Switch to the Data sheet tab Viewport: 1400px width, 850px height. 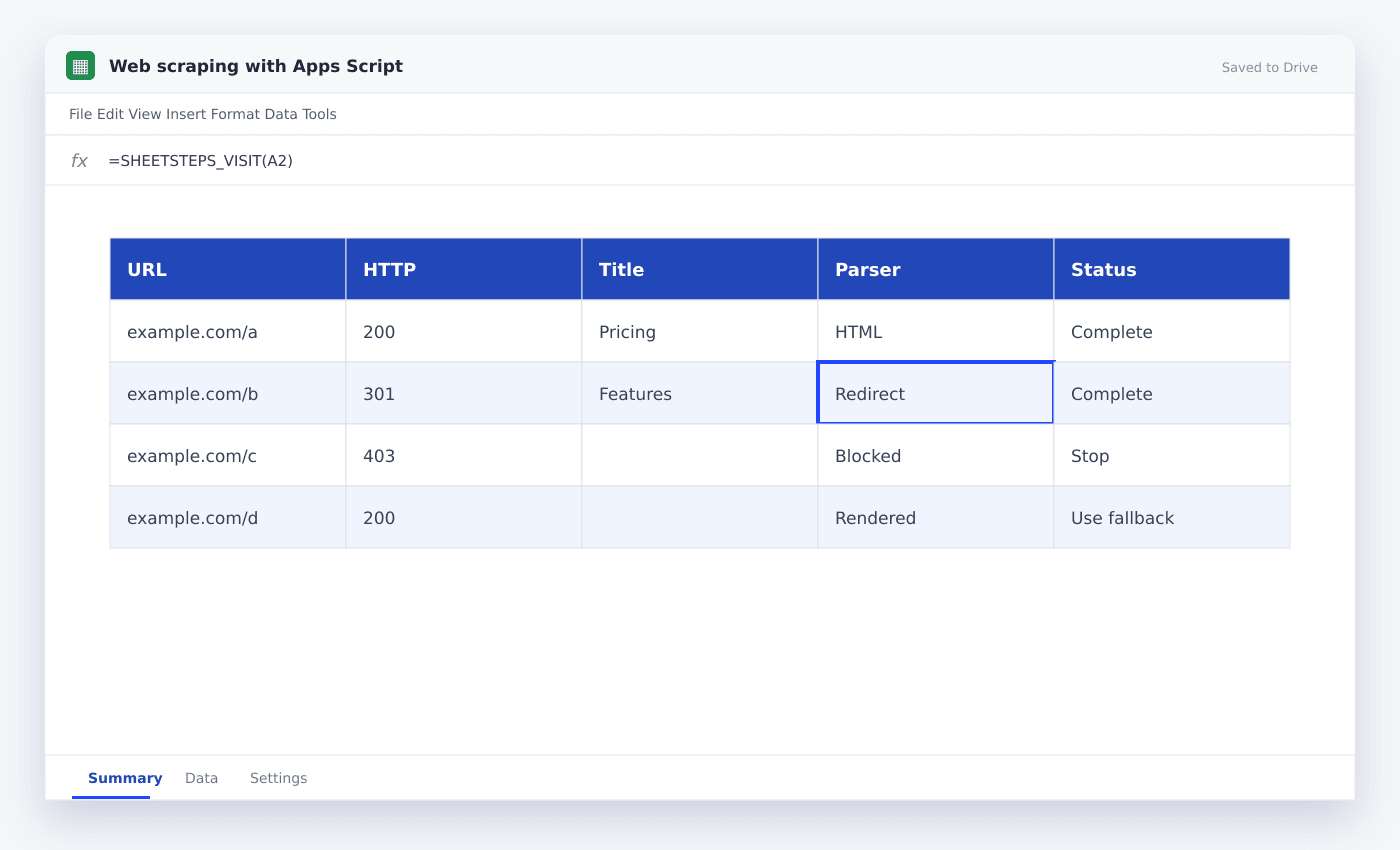(201, 778)
